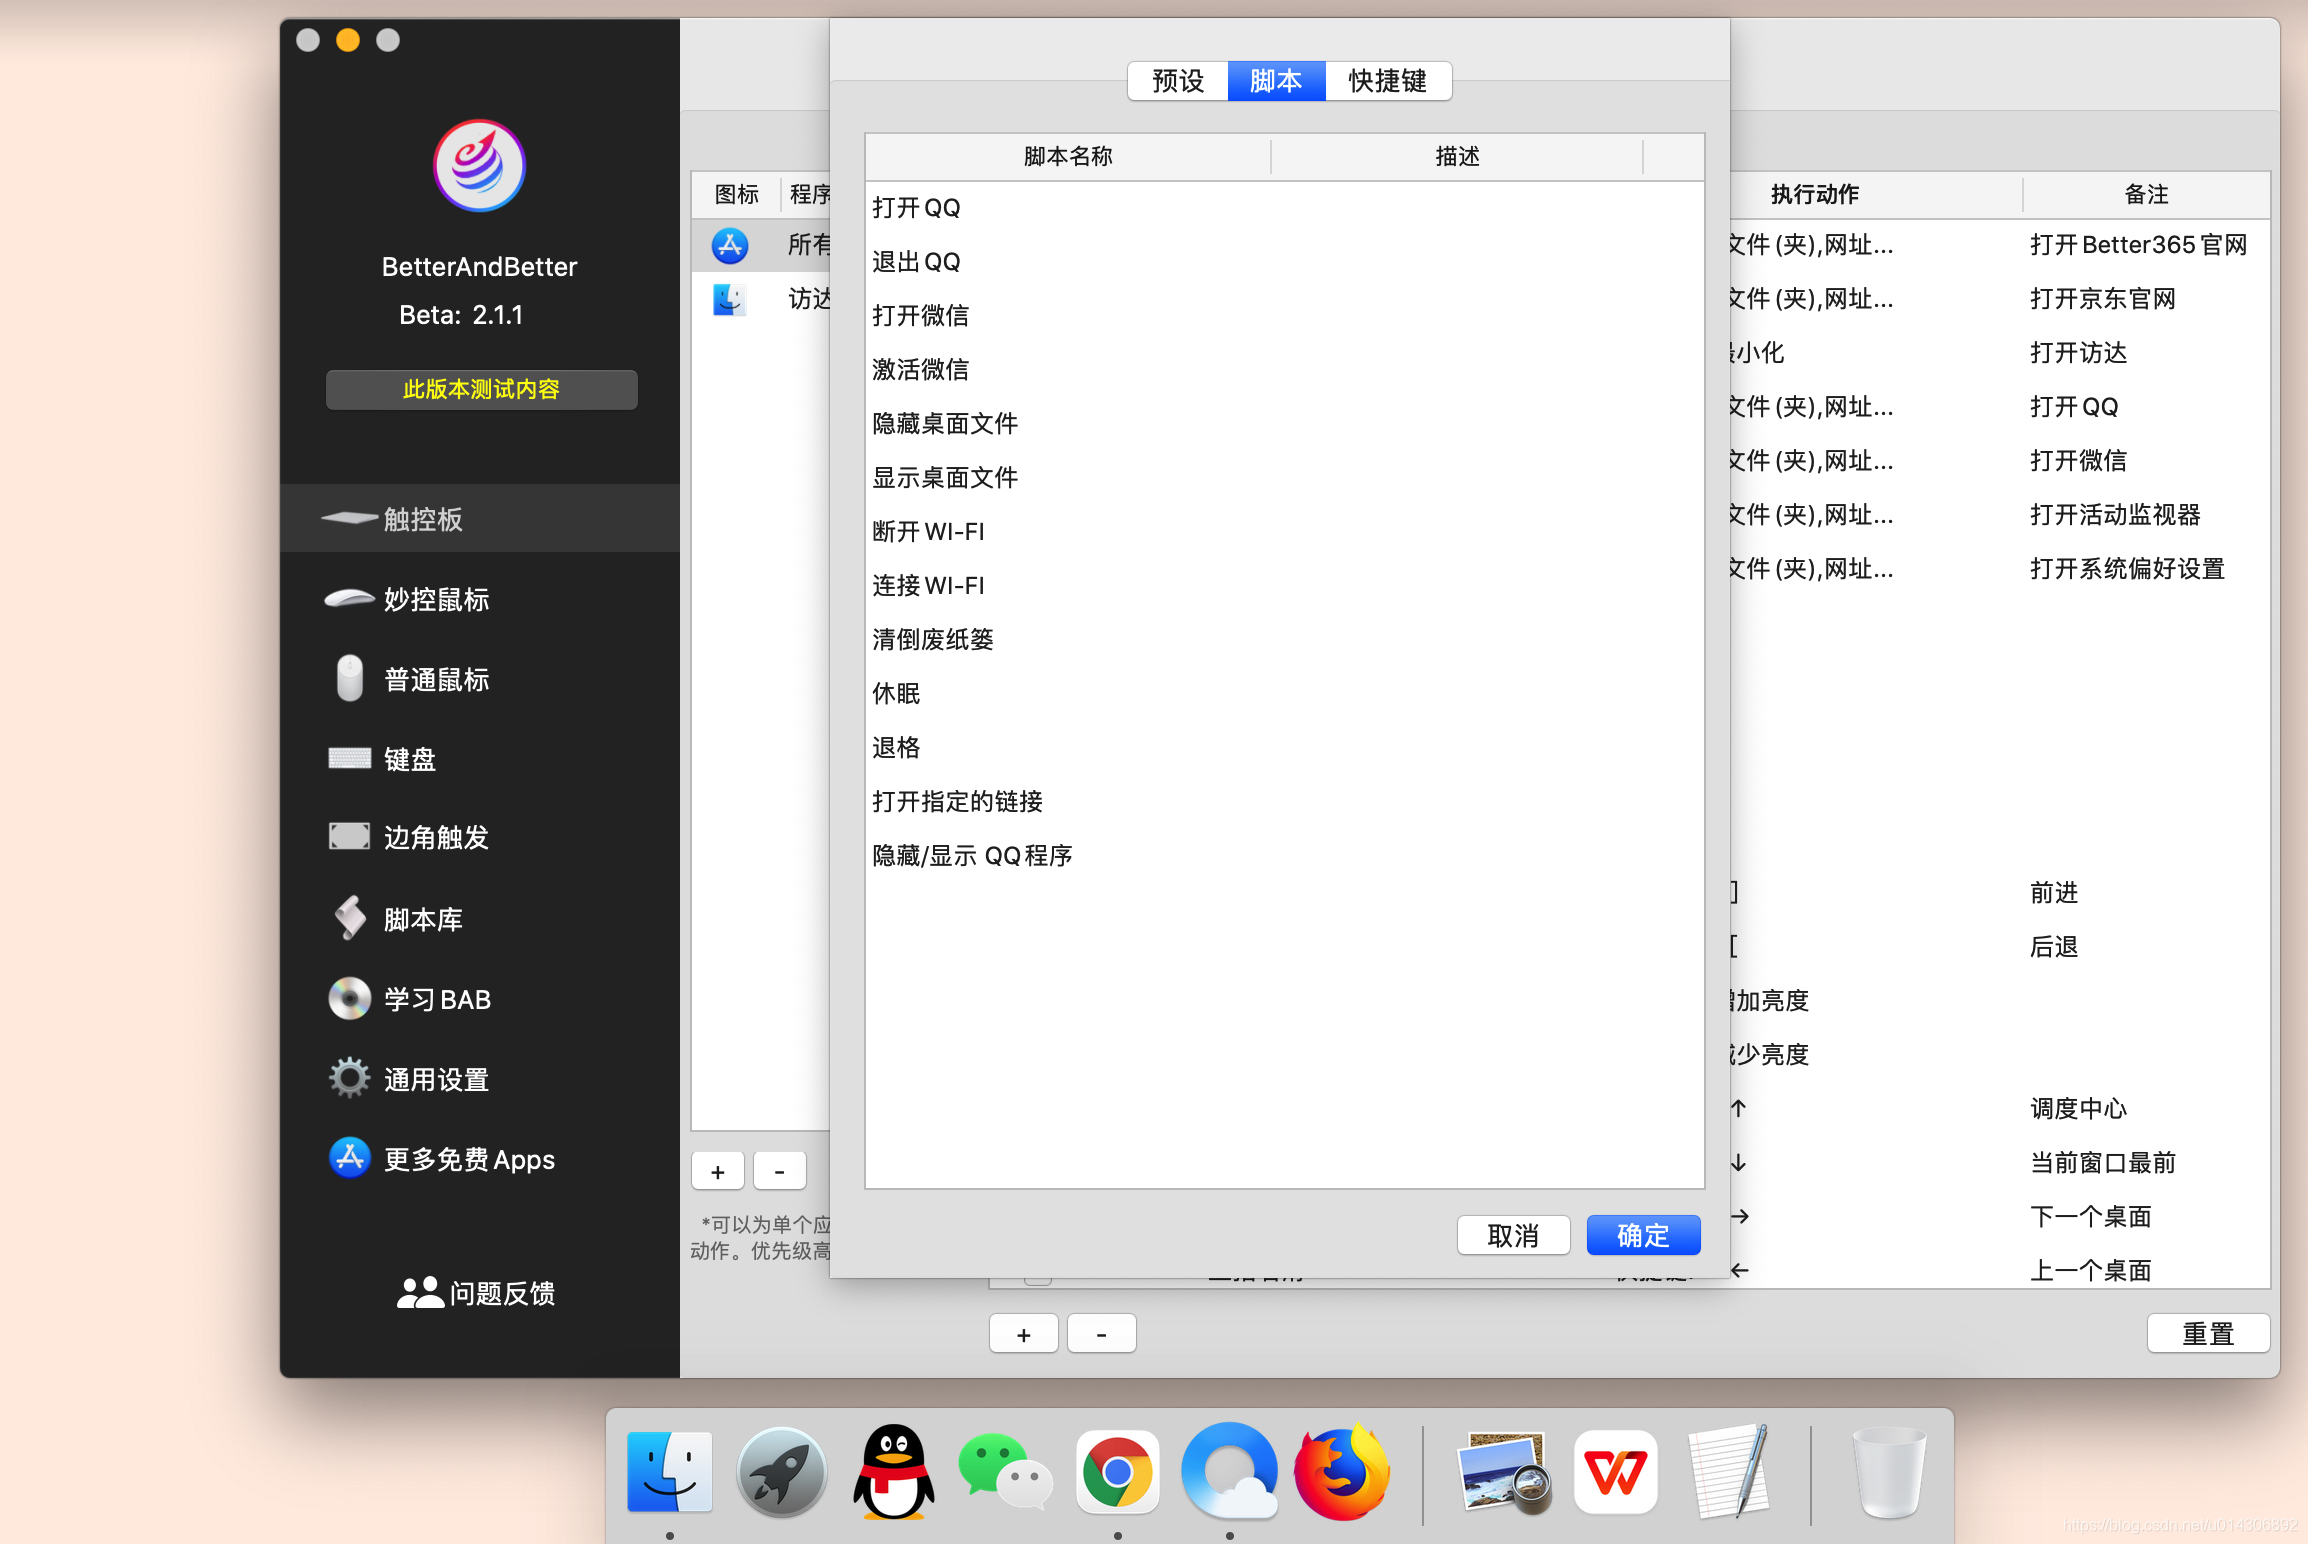This screenshot has height=1544, width=2308.
Task: Open 通用设置 general settings
Action: (480, 1078)
